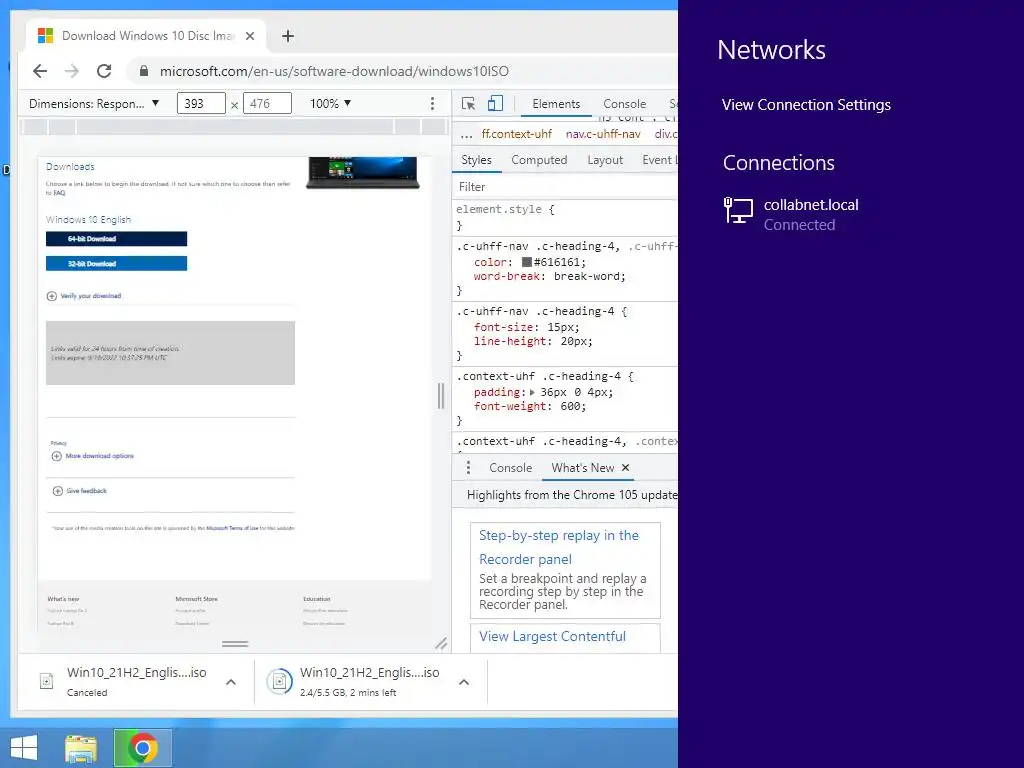Viewport: 1024px width, 768px height.
Task: Click the 32-bit Download button
Action: tap(116, 263)
